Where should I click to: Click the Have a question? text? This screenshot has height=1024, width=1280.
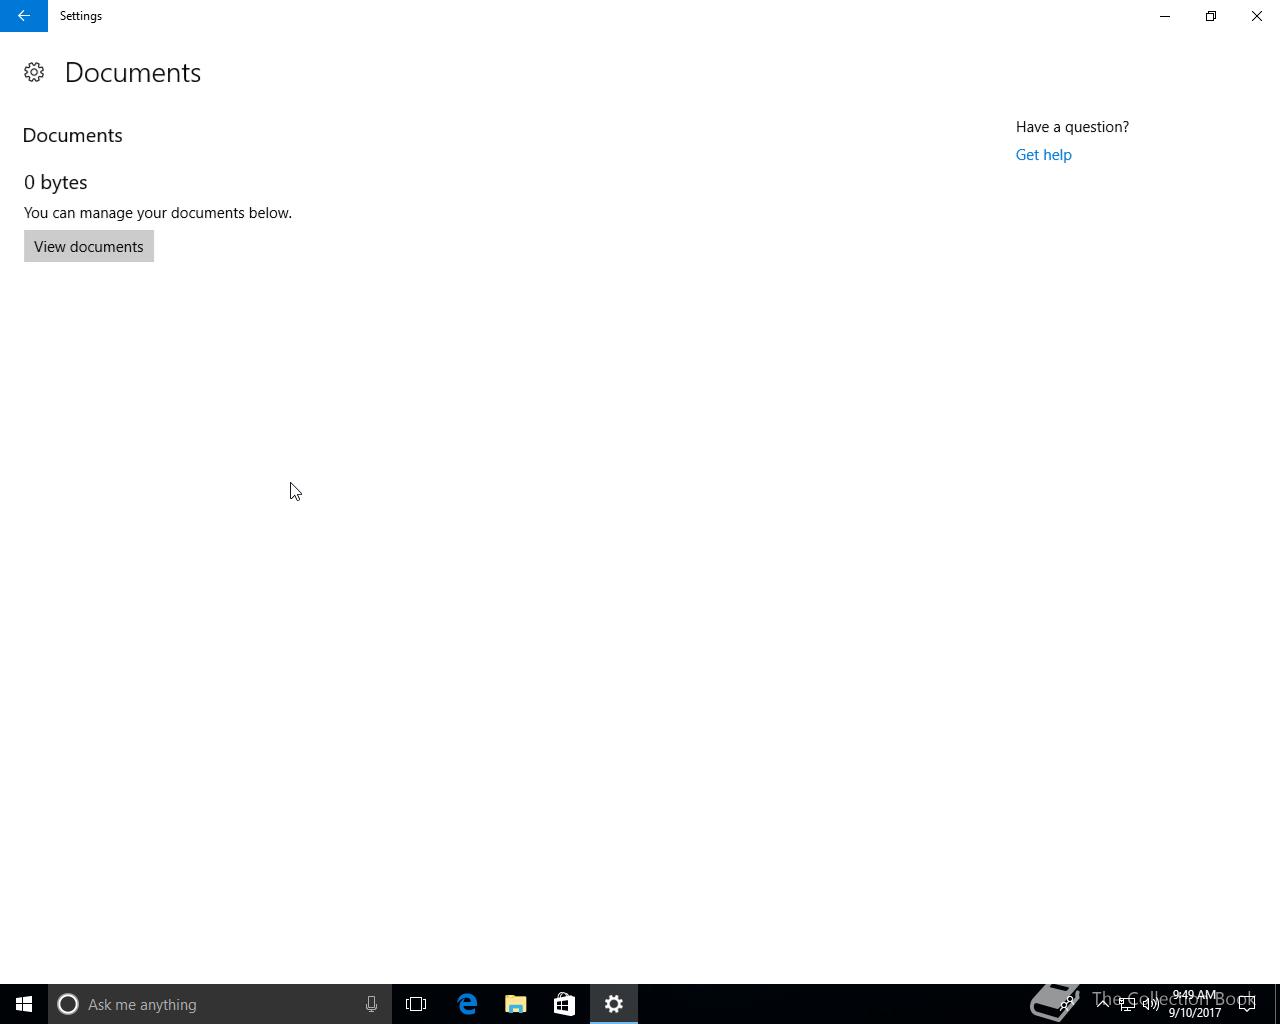click(1072, 127)
